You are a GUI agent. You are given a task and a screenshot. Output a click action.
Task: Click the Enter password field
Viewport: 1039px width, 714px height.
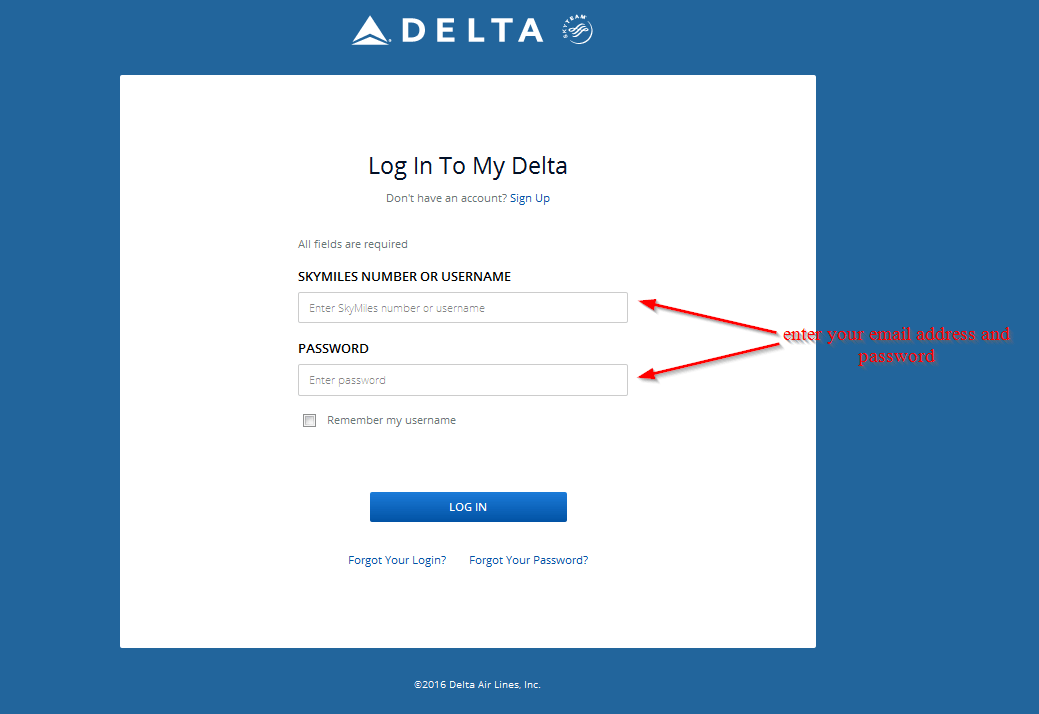pyautogui.click(x=462, y=380)
